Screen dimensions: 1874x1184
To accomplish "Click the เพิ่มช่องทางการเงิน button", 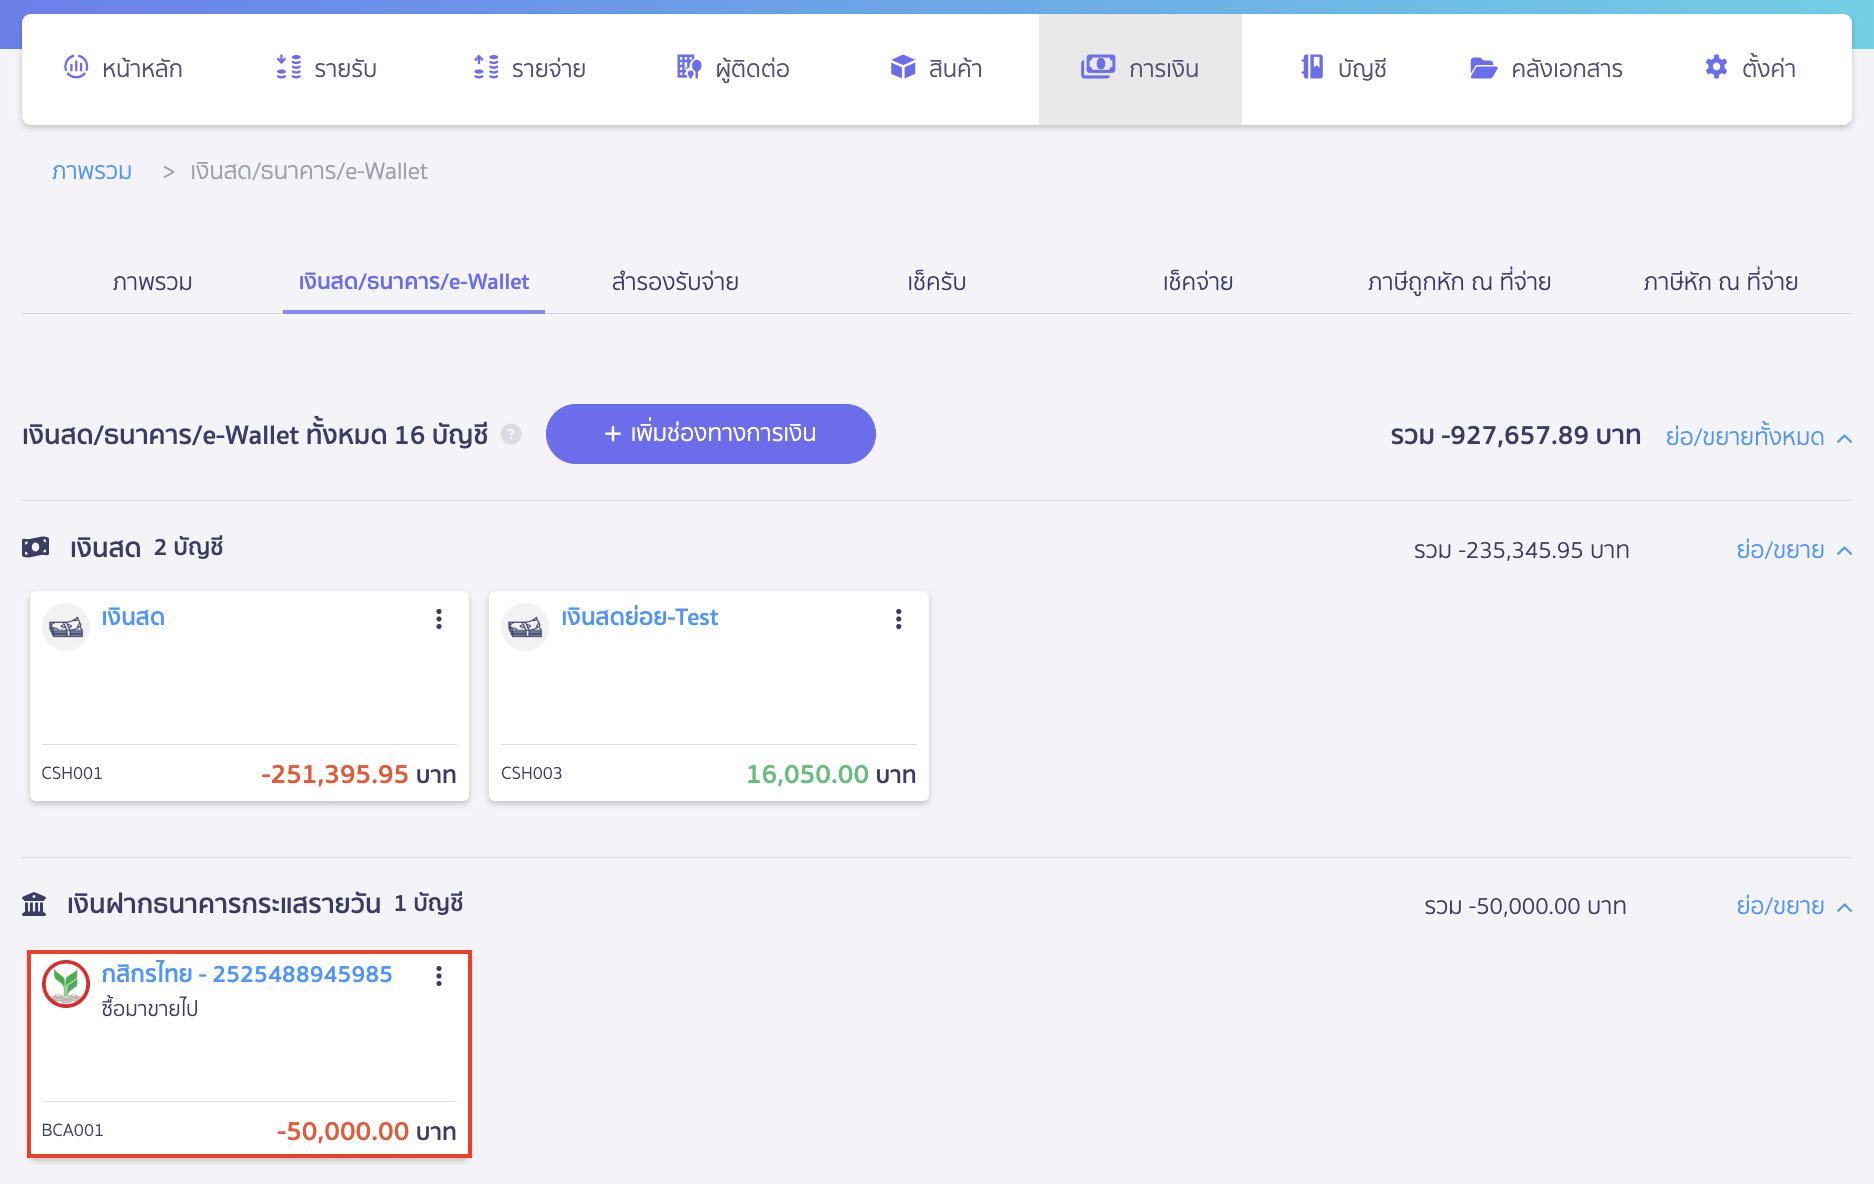I will tap(710, 434).
